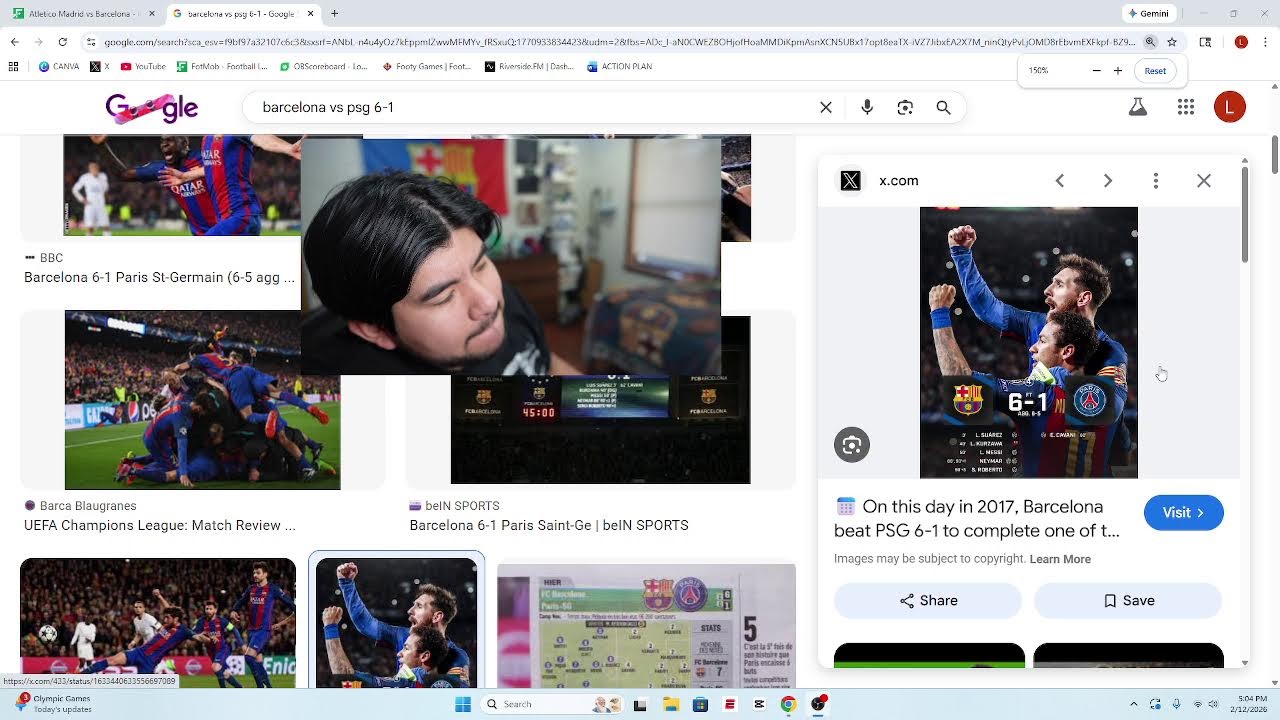
Task: Go to previous image in preview panel
Action: 1060,181
